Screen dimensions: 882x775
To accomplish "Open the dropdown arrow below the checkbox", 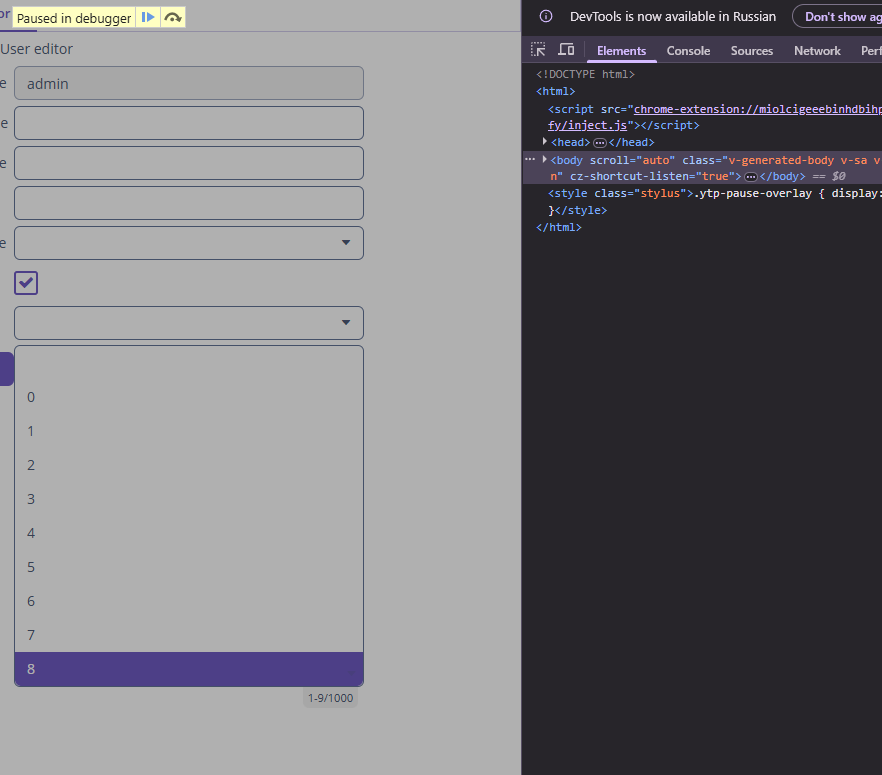I will click(346, 322).
